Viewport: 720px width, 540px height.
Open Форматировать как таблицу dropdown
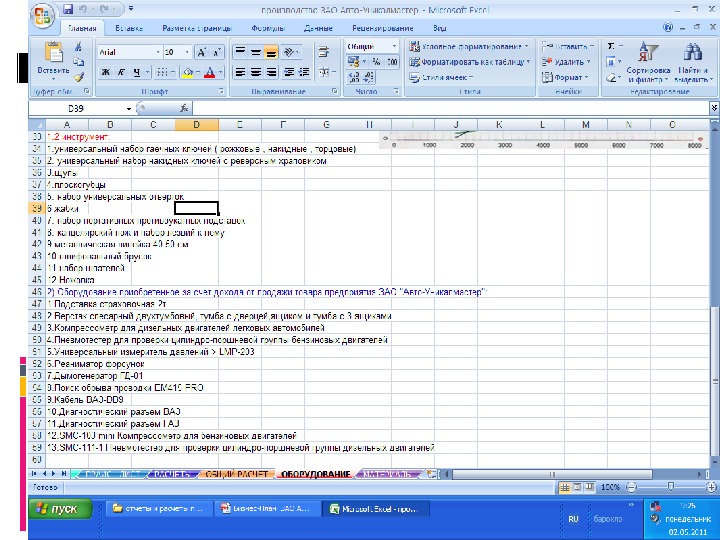coord(469,62)
